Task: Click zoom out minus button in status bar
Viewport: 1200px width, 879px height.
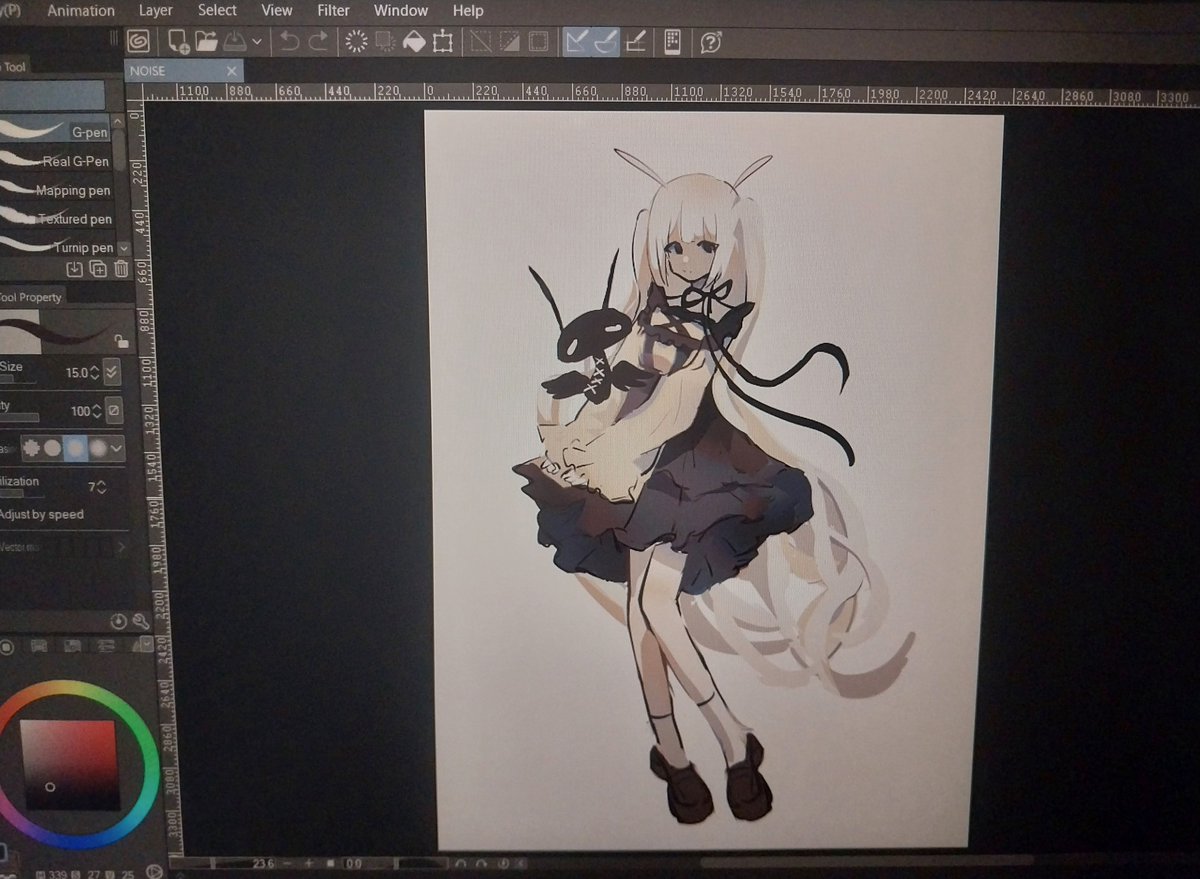Action: [288, 862]
